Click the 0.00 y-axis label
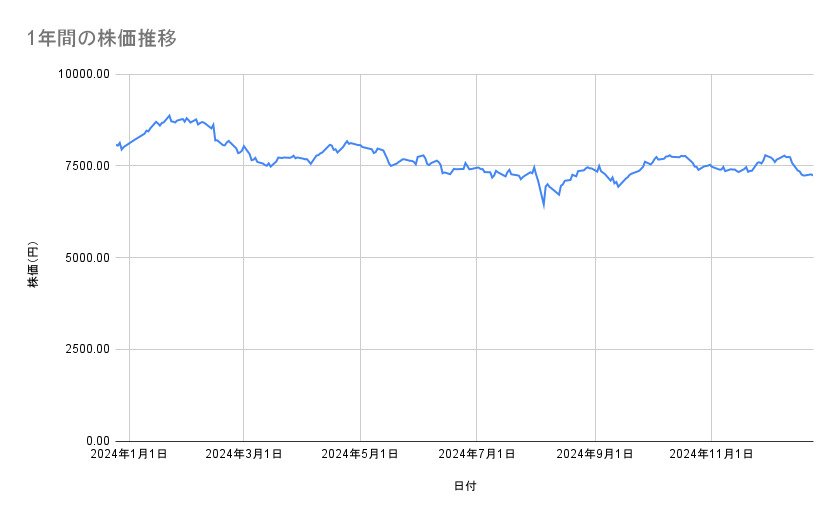Image resolution: width=839 pixels, height=519 pixels. click(x=96, y=440)
